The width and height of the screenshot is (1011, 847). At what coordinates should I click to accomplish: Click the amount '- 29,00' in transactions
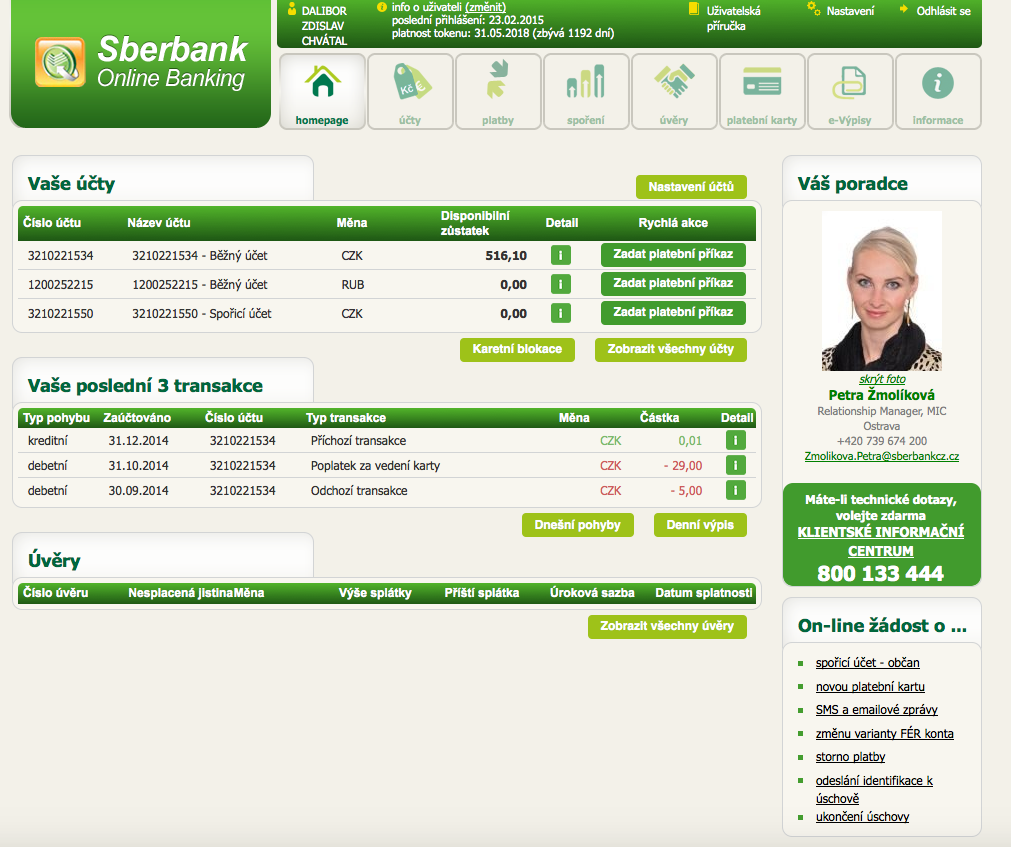pyautogui.click(x=683, y=466)
